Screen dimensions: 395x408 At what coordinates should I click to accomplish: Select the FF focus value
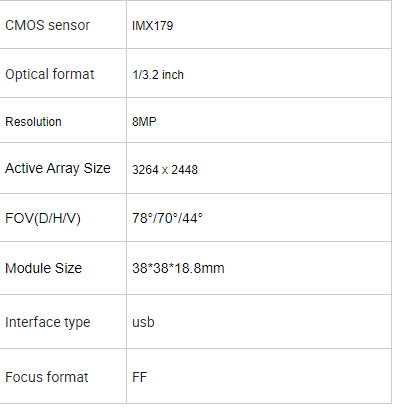139,377
